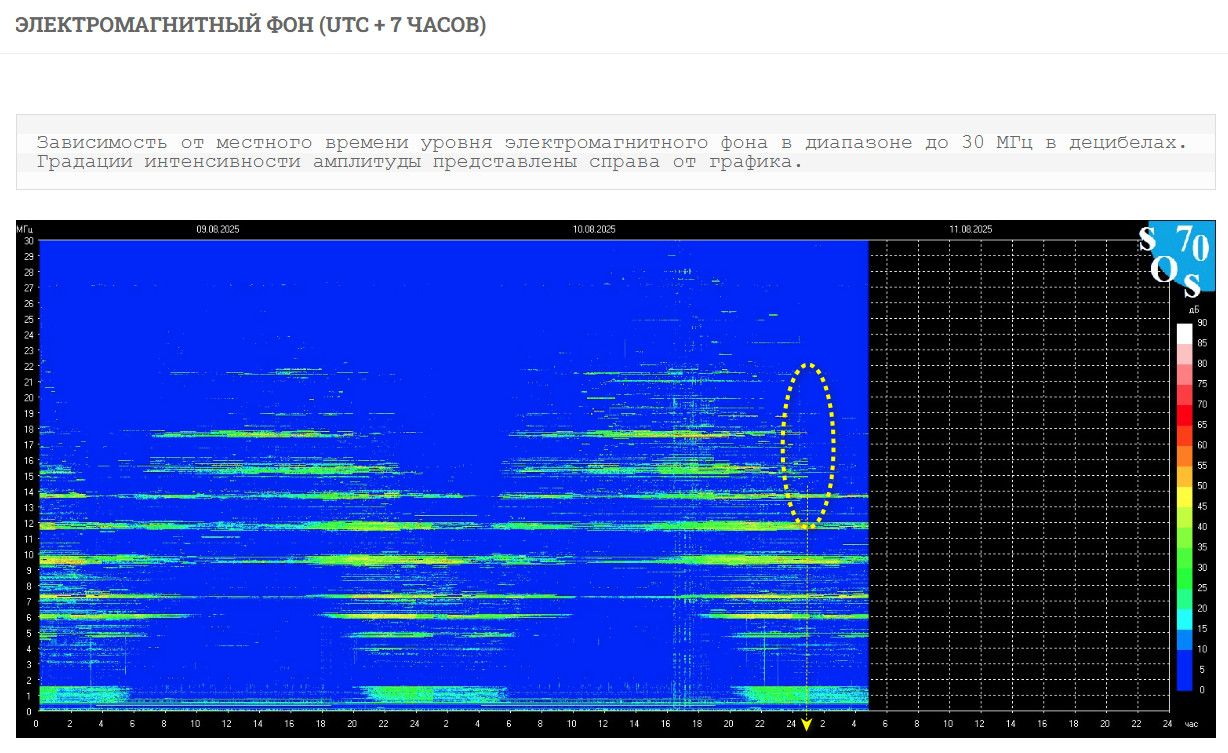
Task: Click the yellow arrow marker on time axis
Action: [x=806, y=724]
